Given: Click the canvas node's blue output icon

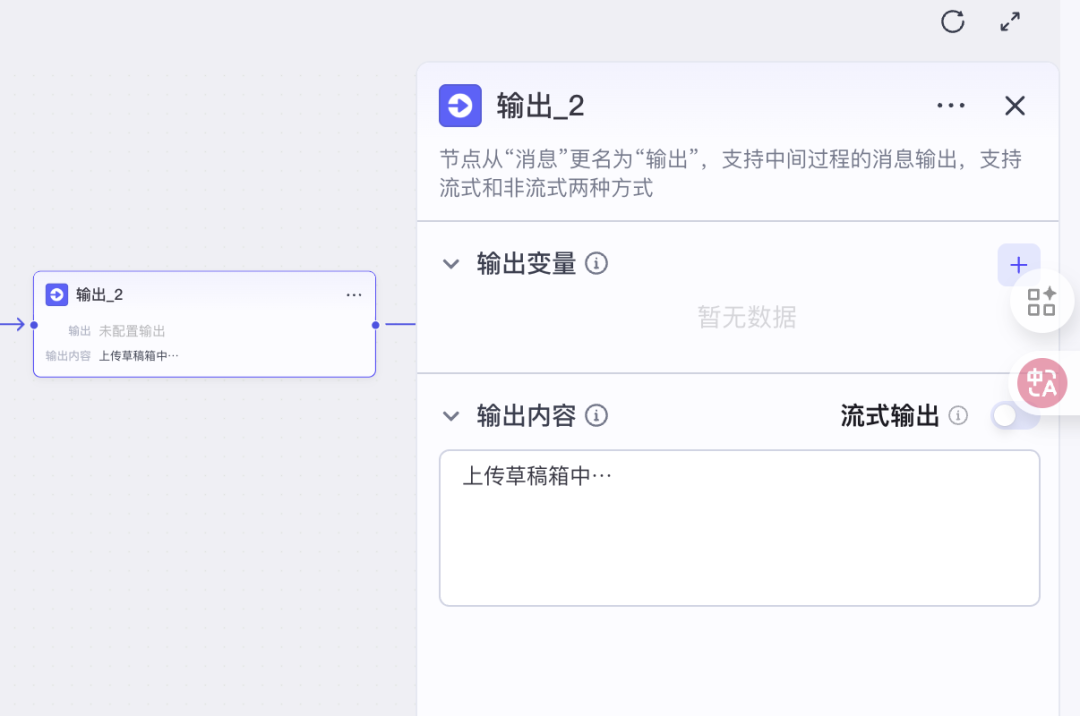Looking at the screenshot, I should 57,294.
